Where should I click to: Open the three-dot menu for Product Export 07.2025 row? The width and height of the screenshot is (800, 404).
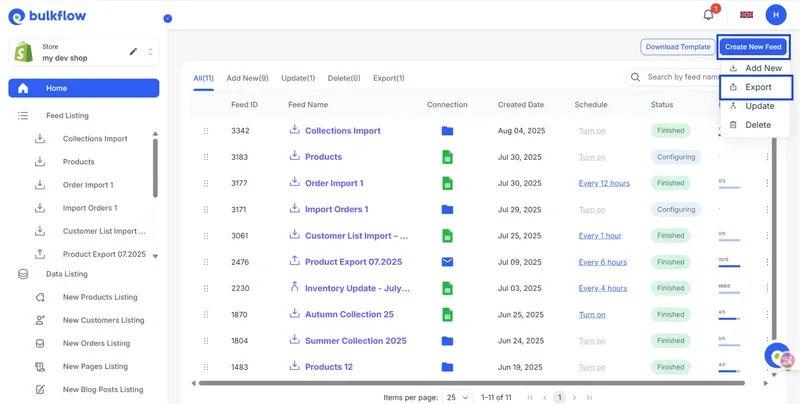pyautogui.click(x=767, y=262)
